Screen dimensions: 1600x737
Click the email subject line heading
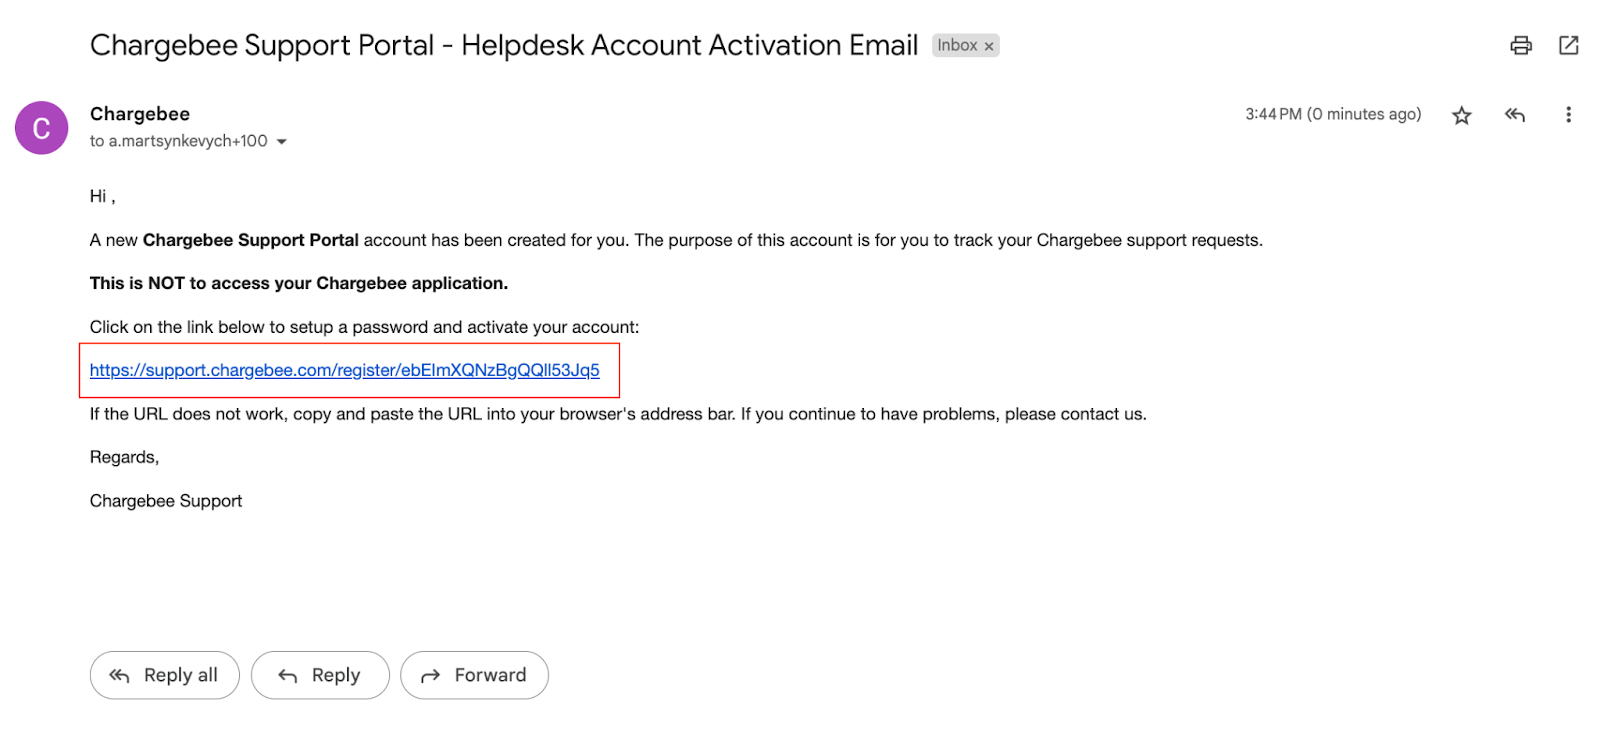[x=504, y=45]
